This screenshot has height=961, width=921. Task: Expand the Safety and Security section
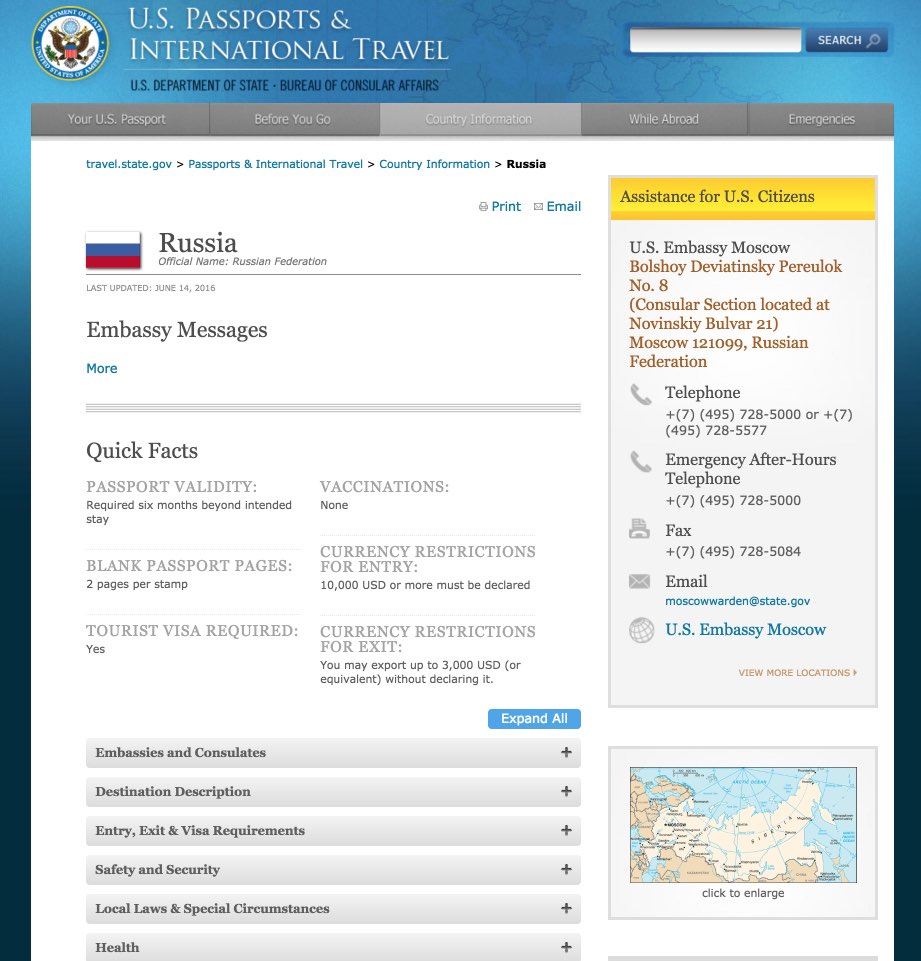coord(333,870)
